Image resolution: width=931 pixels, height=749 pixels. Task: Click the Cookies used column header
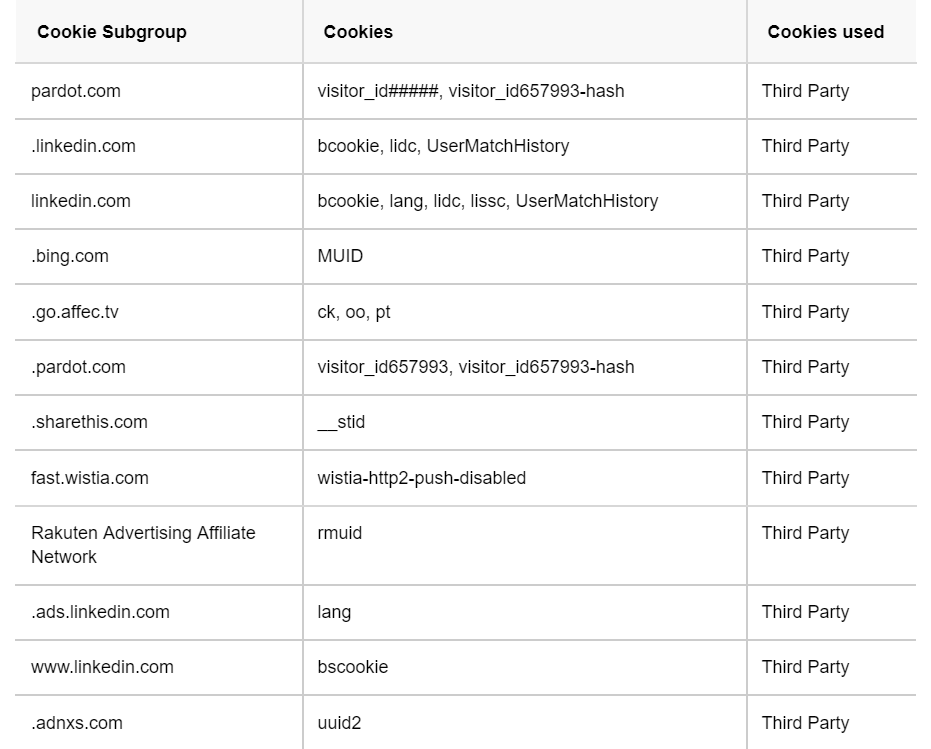[825, 32]
